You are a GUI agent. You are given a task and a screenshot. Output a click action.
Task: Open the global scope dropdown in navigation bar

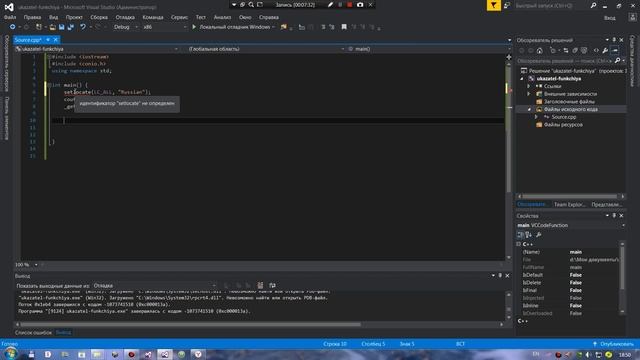click(x=266, y=49)
